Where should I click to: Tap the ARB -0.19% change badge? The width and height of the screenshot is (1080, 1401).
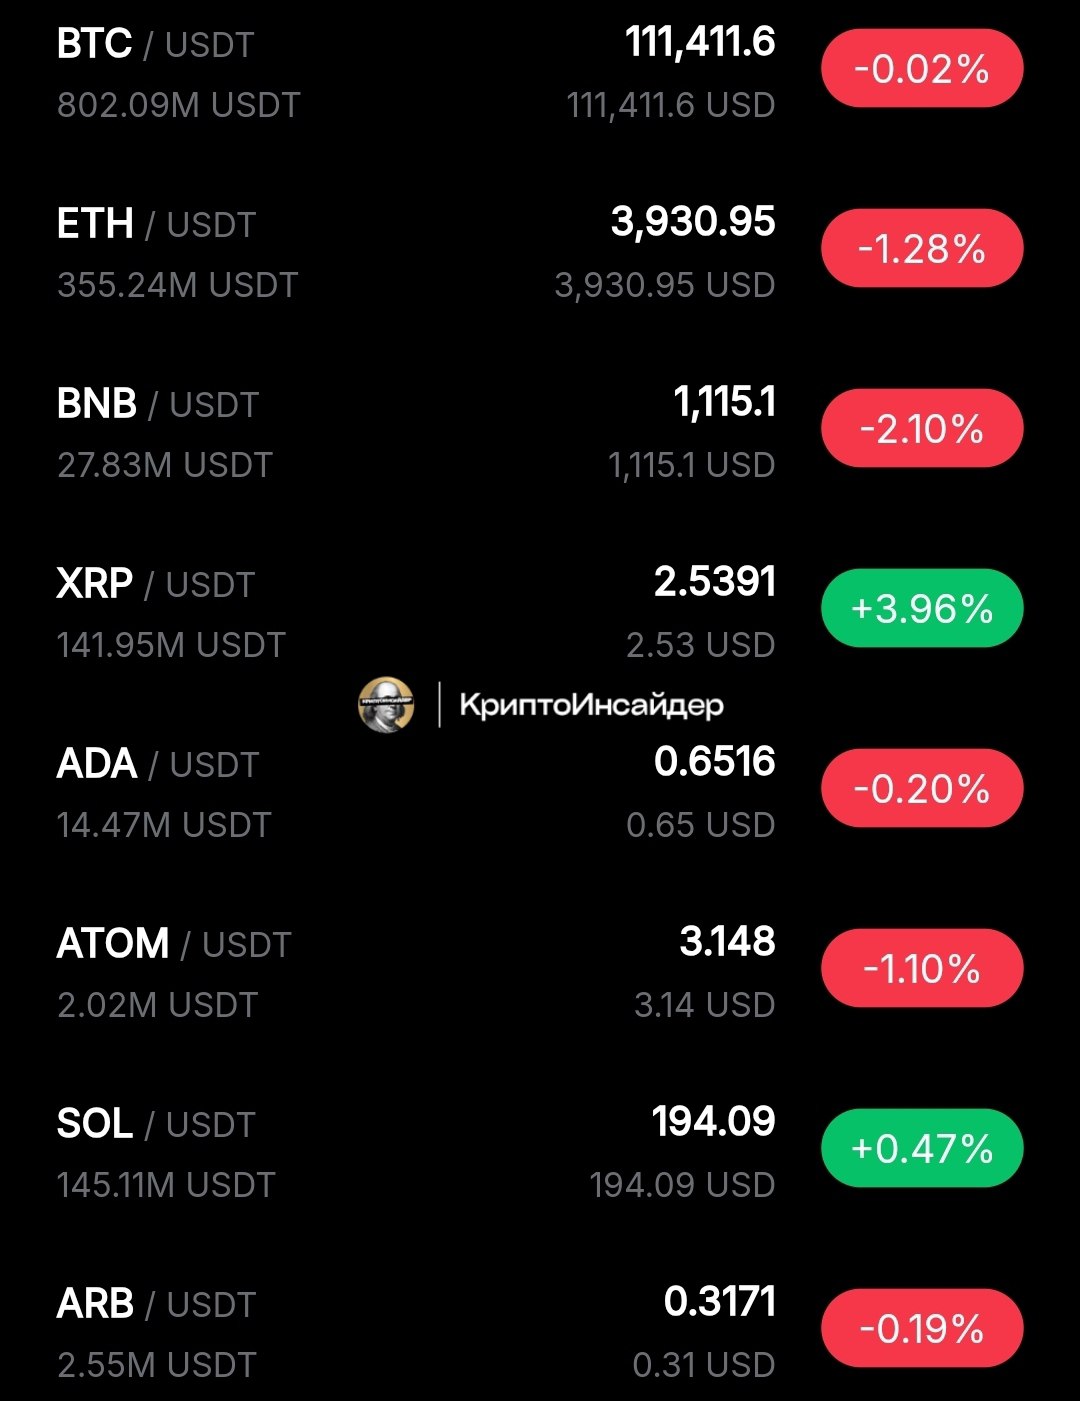click(922, 1329)
